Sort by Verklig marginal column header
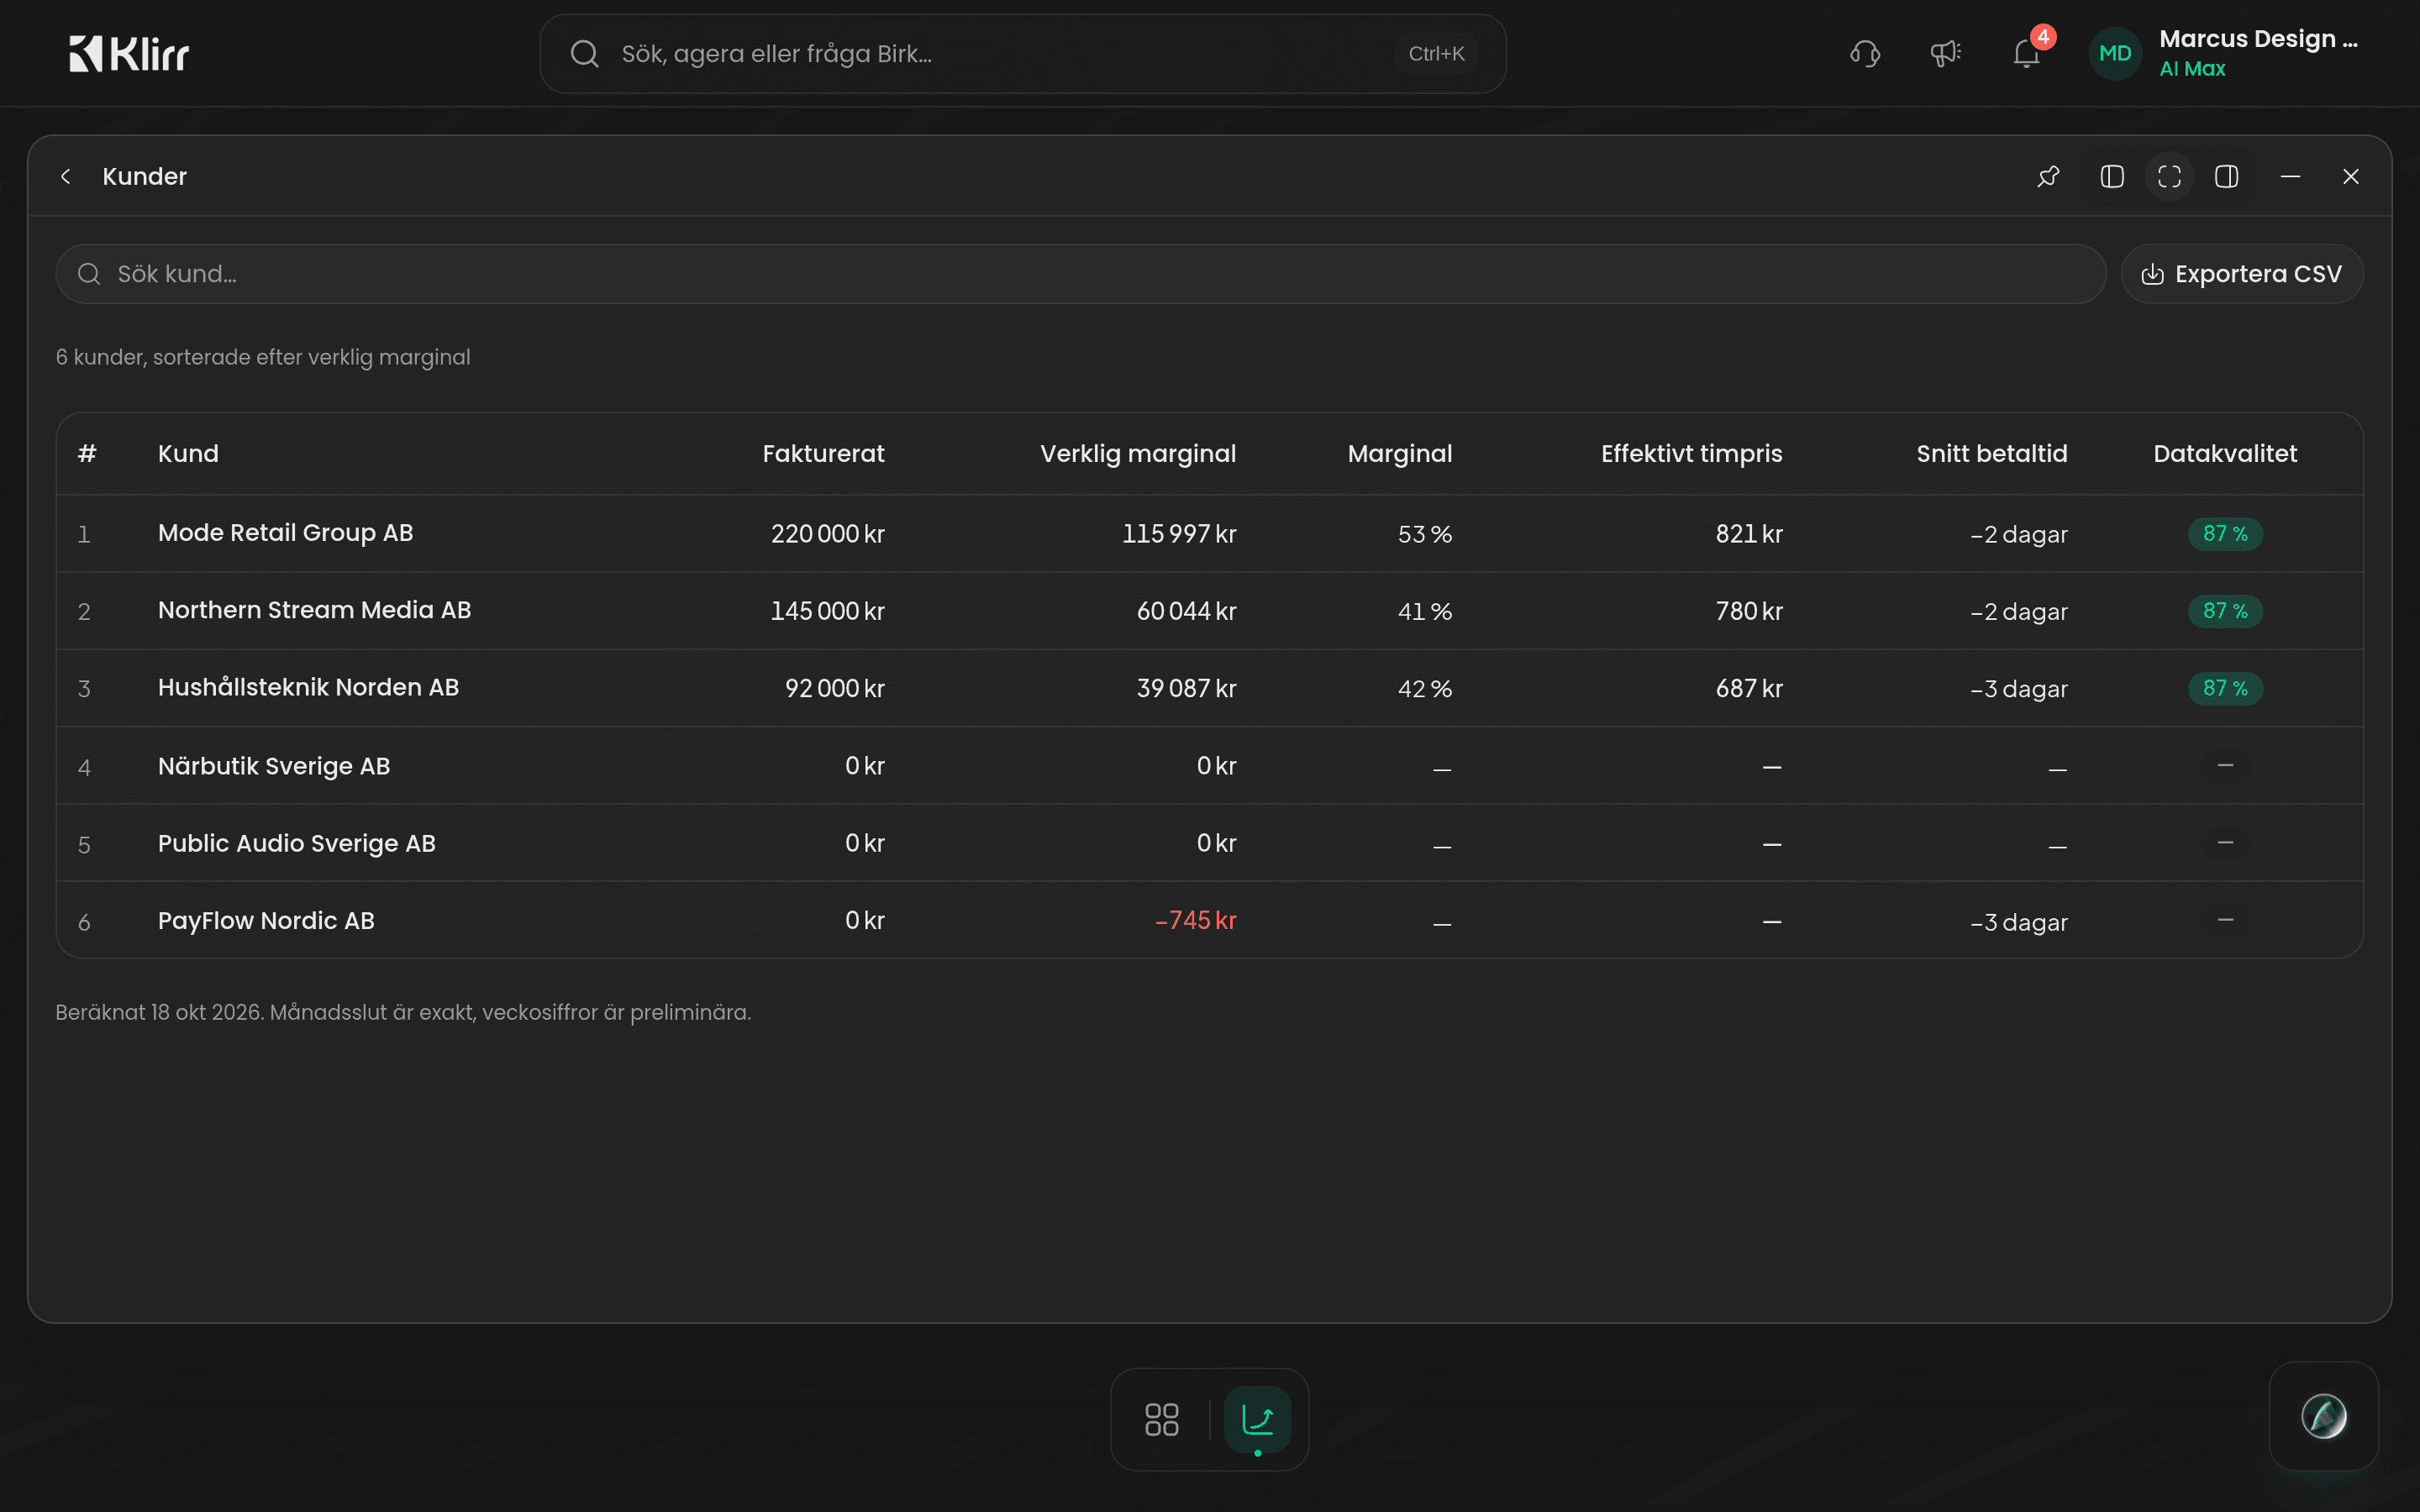Image resolution: width=2420 pixels, height=1512 pixels. 1137,454
